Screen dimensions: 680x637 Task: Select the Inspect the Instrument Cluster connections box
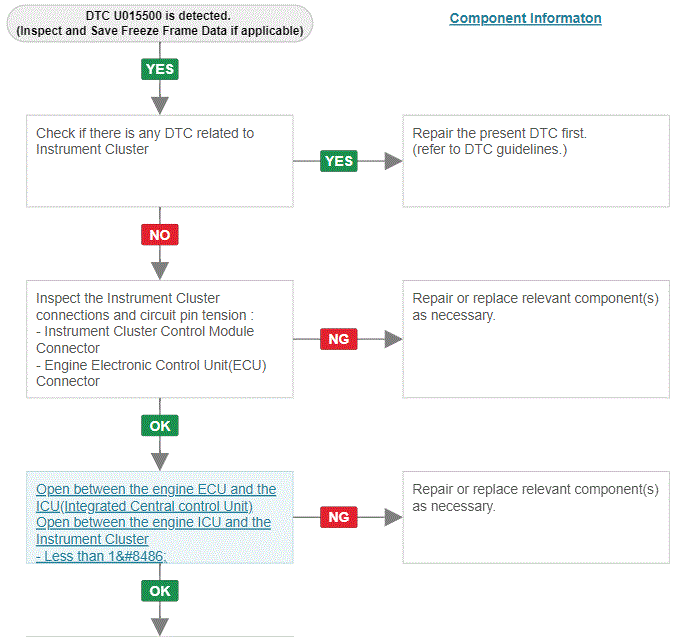coord(160,339)
